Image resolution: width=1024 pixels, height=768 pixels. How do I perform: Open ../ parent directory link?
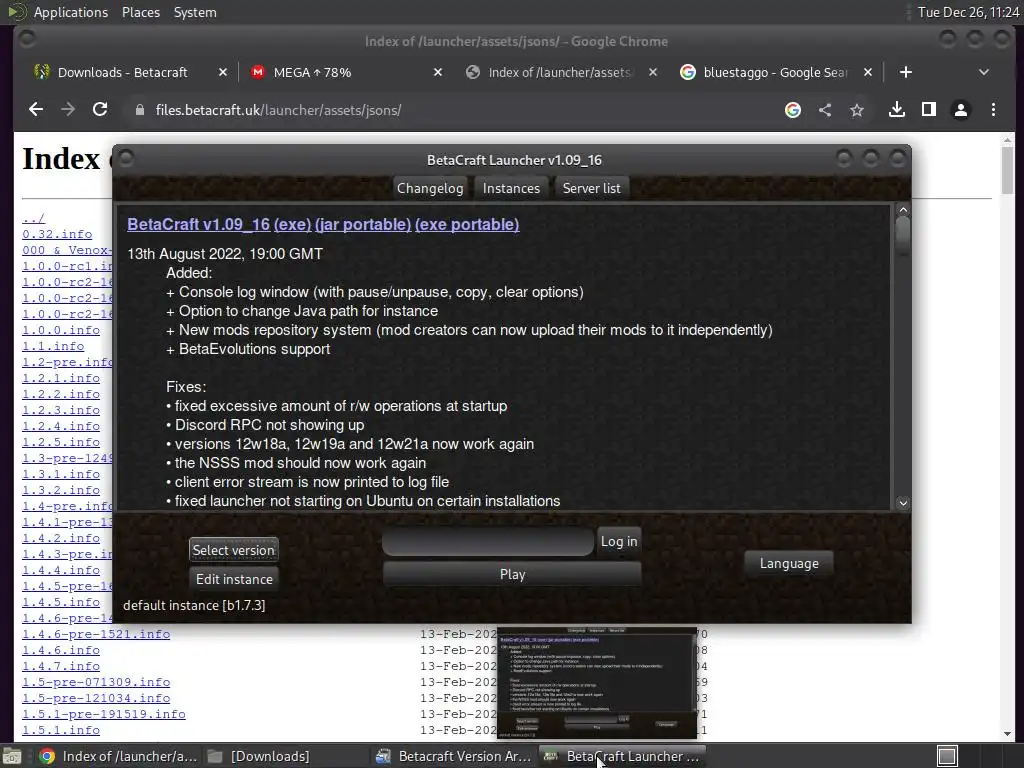coord(33,218)
